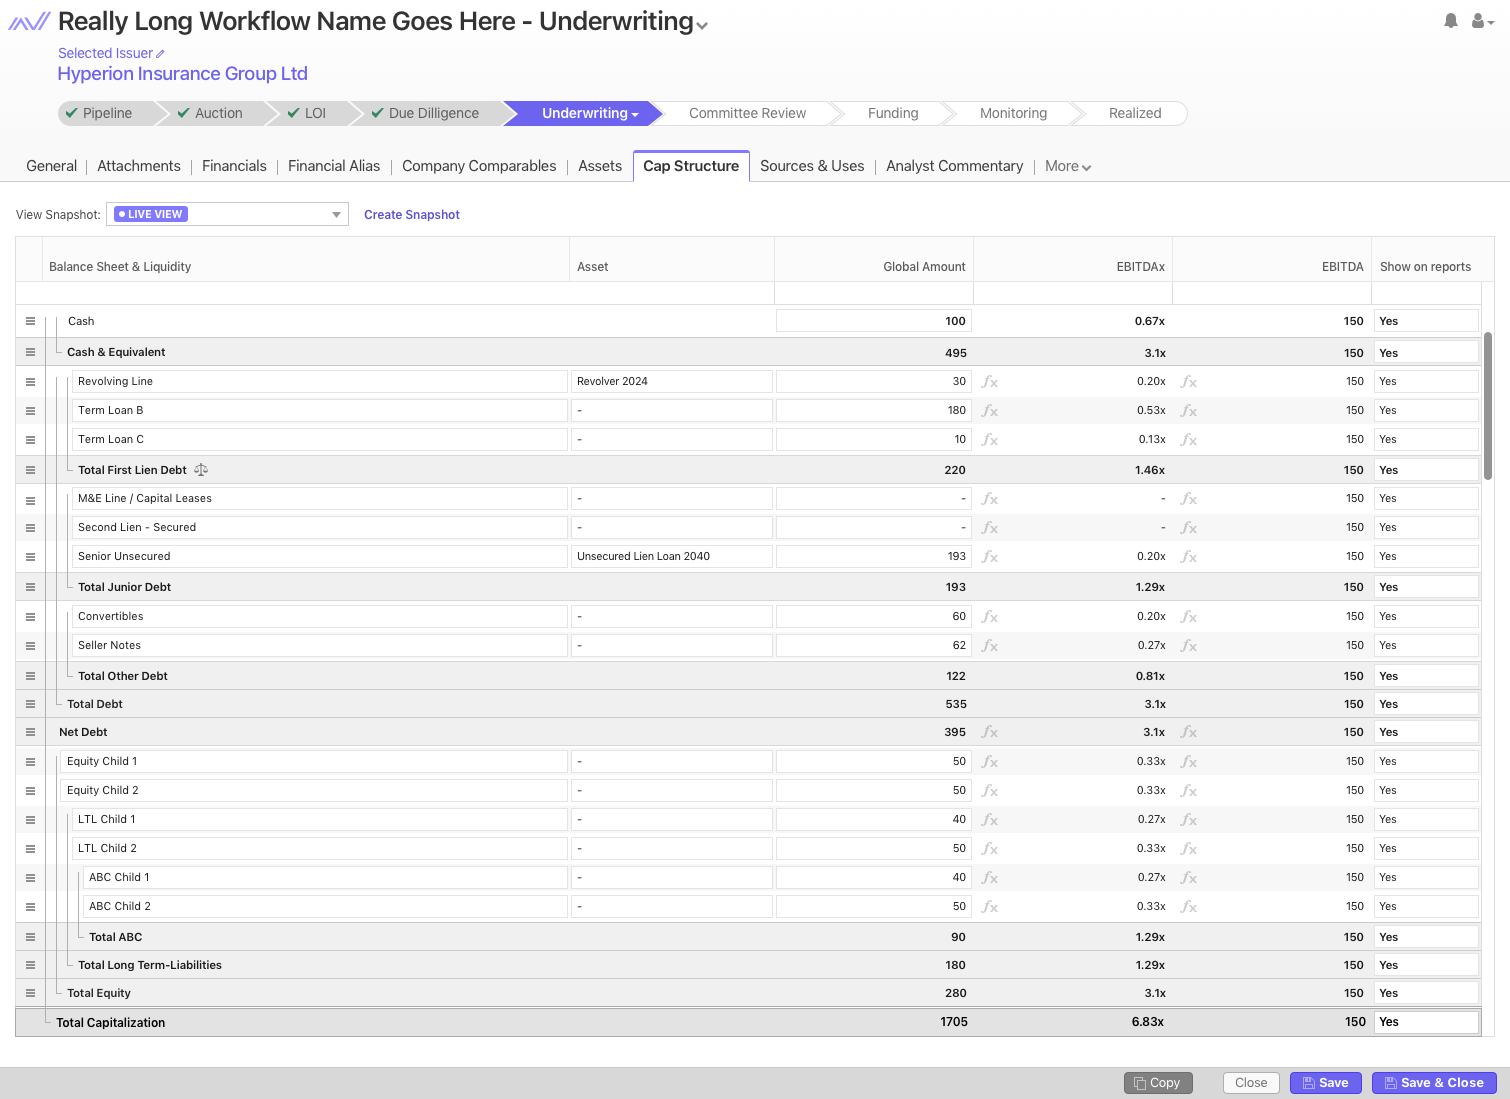Toggle Show on reports for Term Loan B
Viewport: 1510px width, 1099px height.
[1424, 410]
